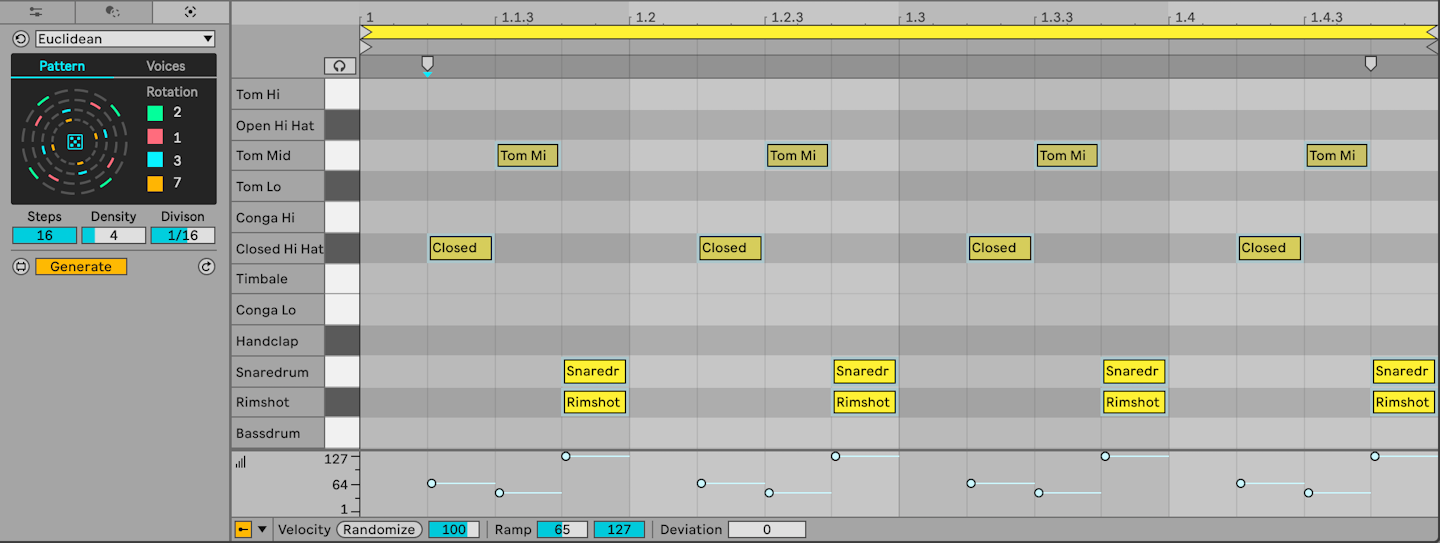1440x543 pixels.
Task: Toggle the headphone preview button
Action: (x=340, y=66)
